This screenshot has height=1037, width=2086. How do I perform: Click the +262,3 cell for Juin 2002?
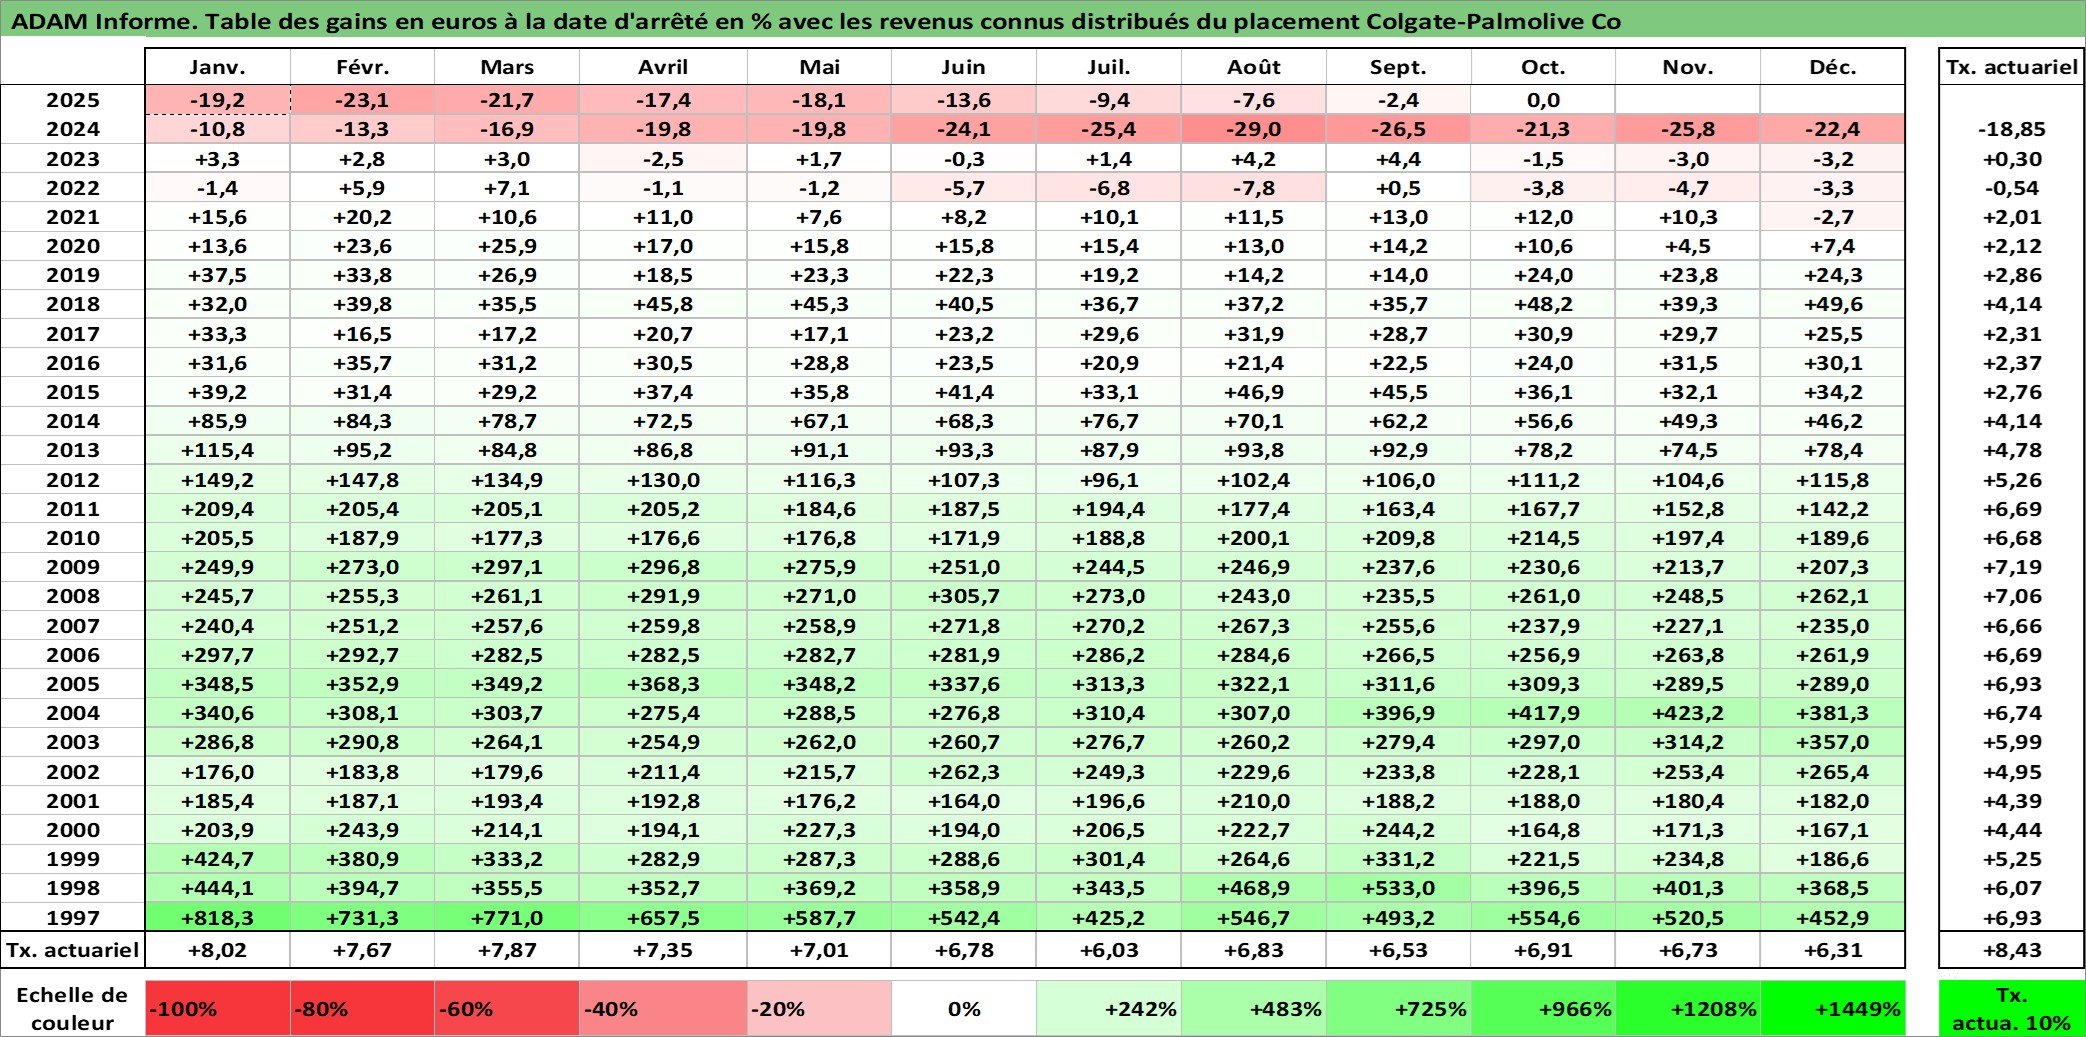[964, 772]
